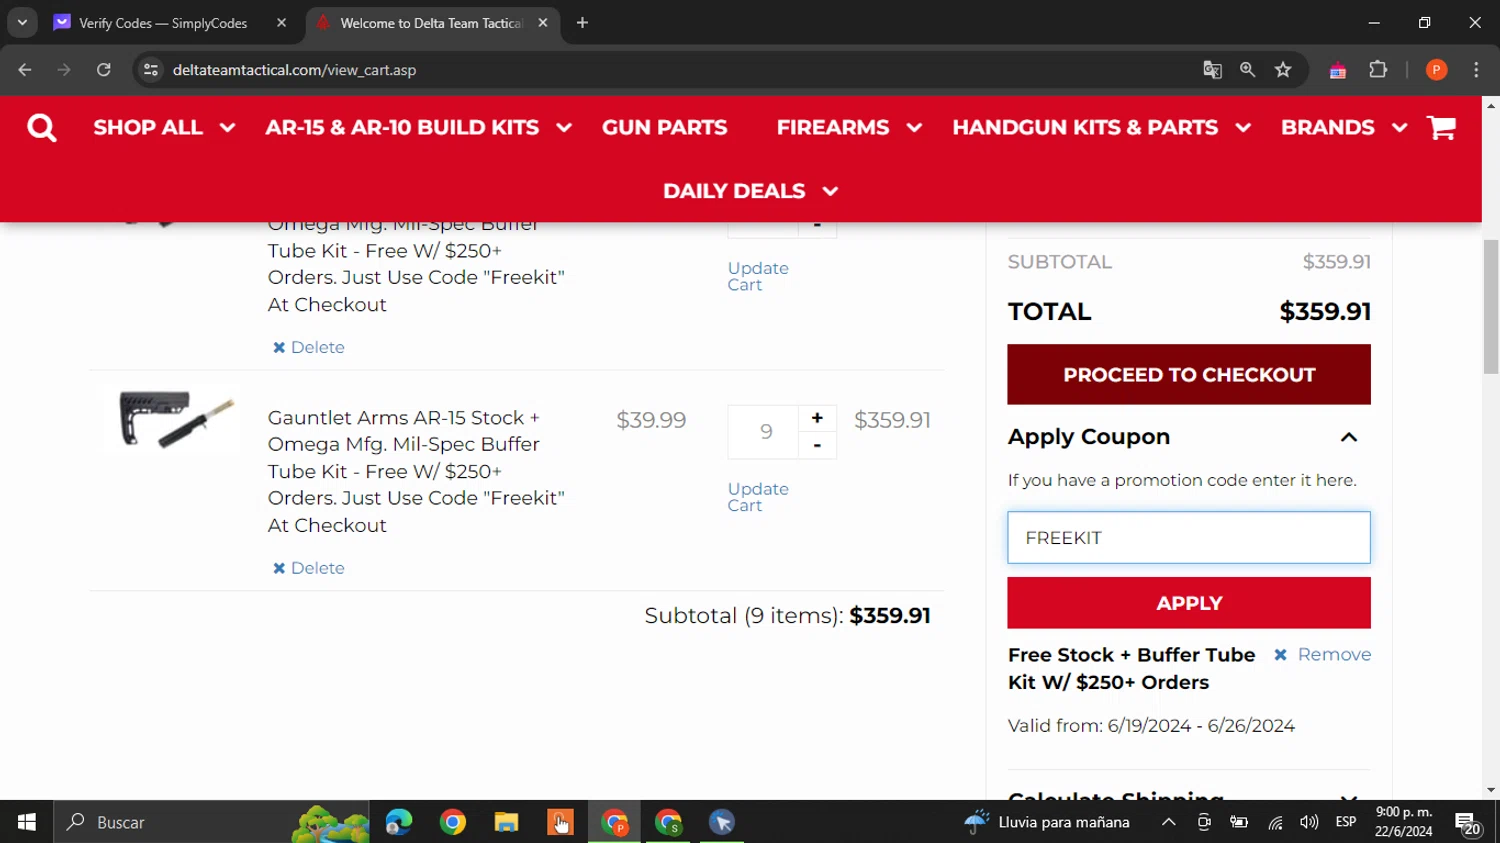Open the Windows Start menu
Image resolution: width=1500 pixels, height=843 pixels.
click(27, 822)
